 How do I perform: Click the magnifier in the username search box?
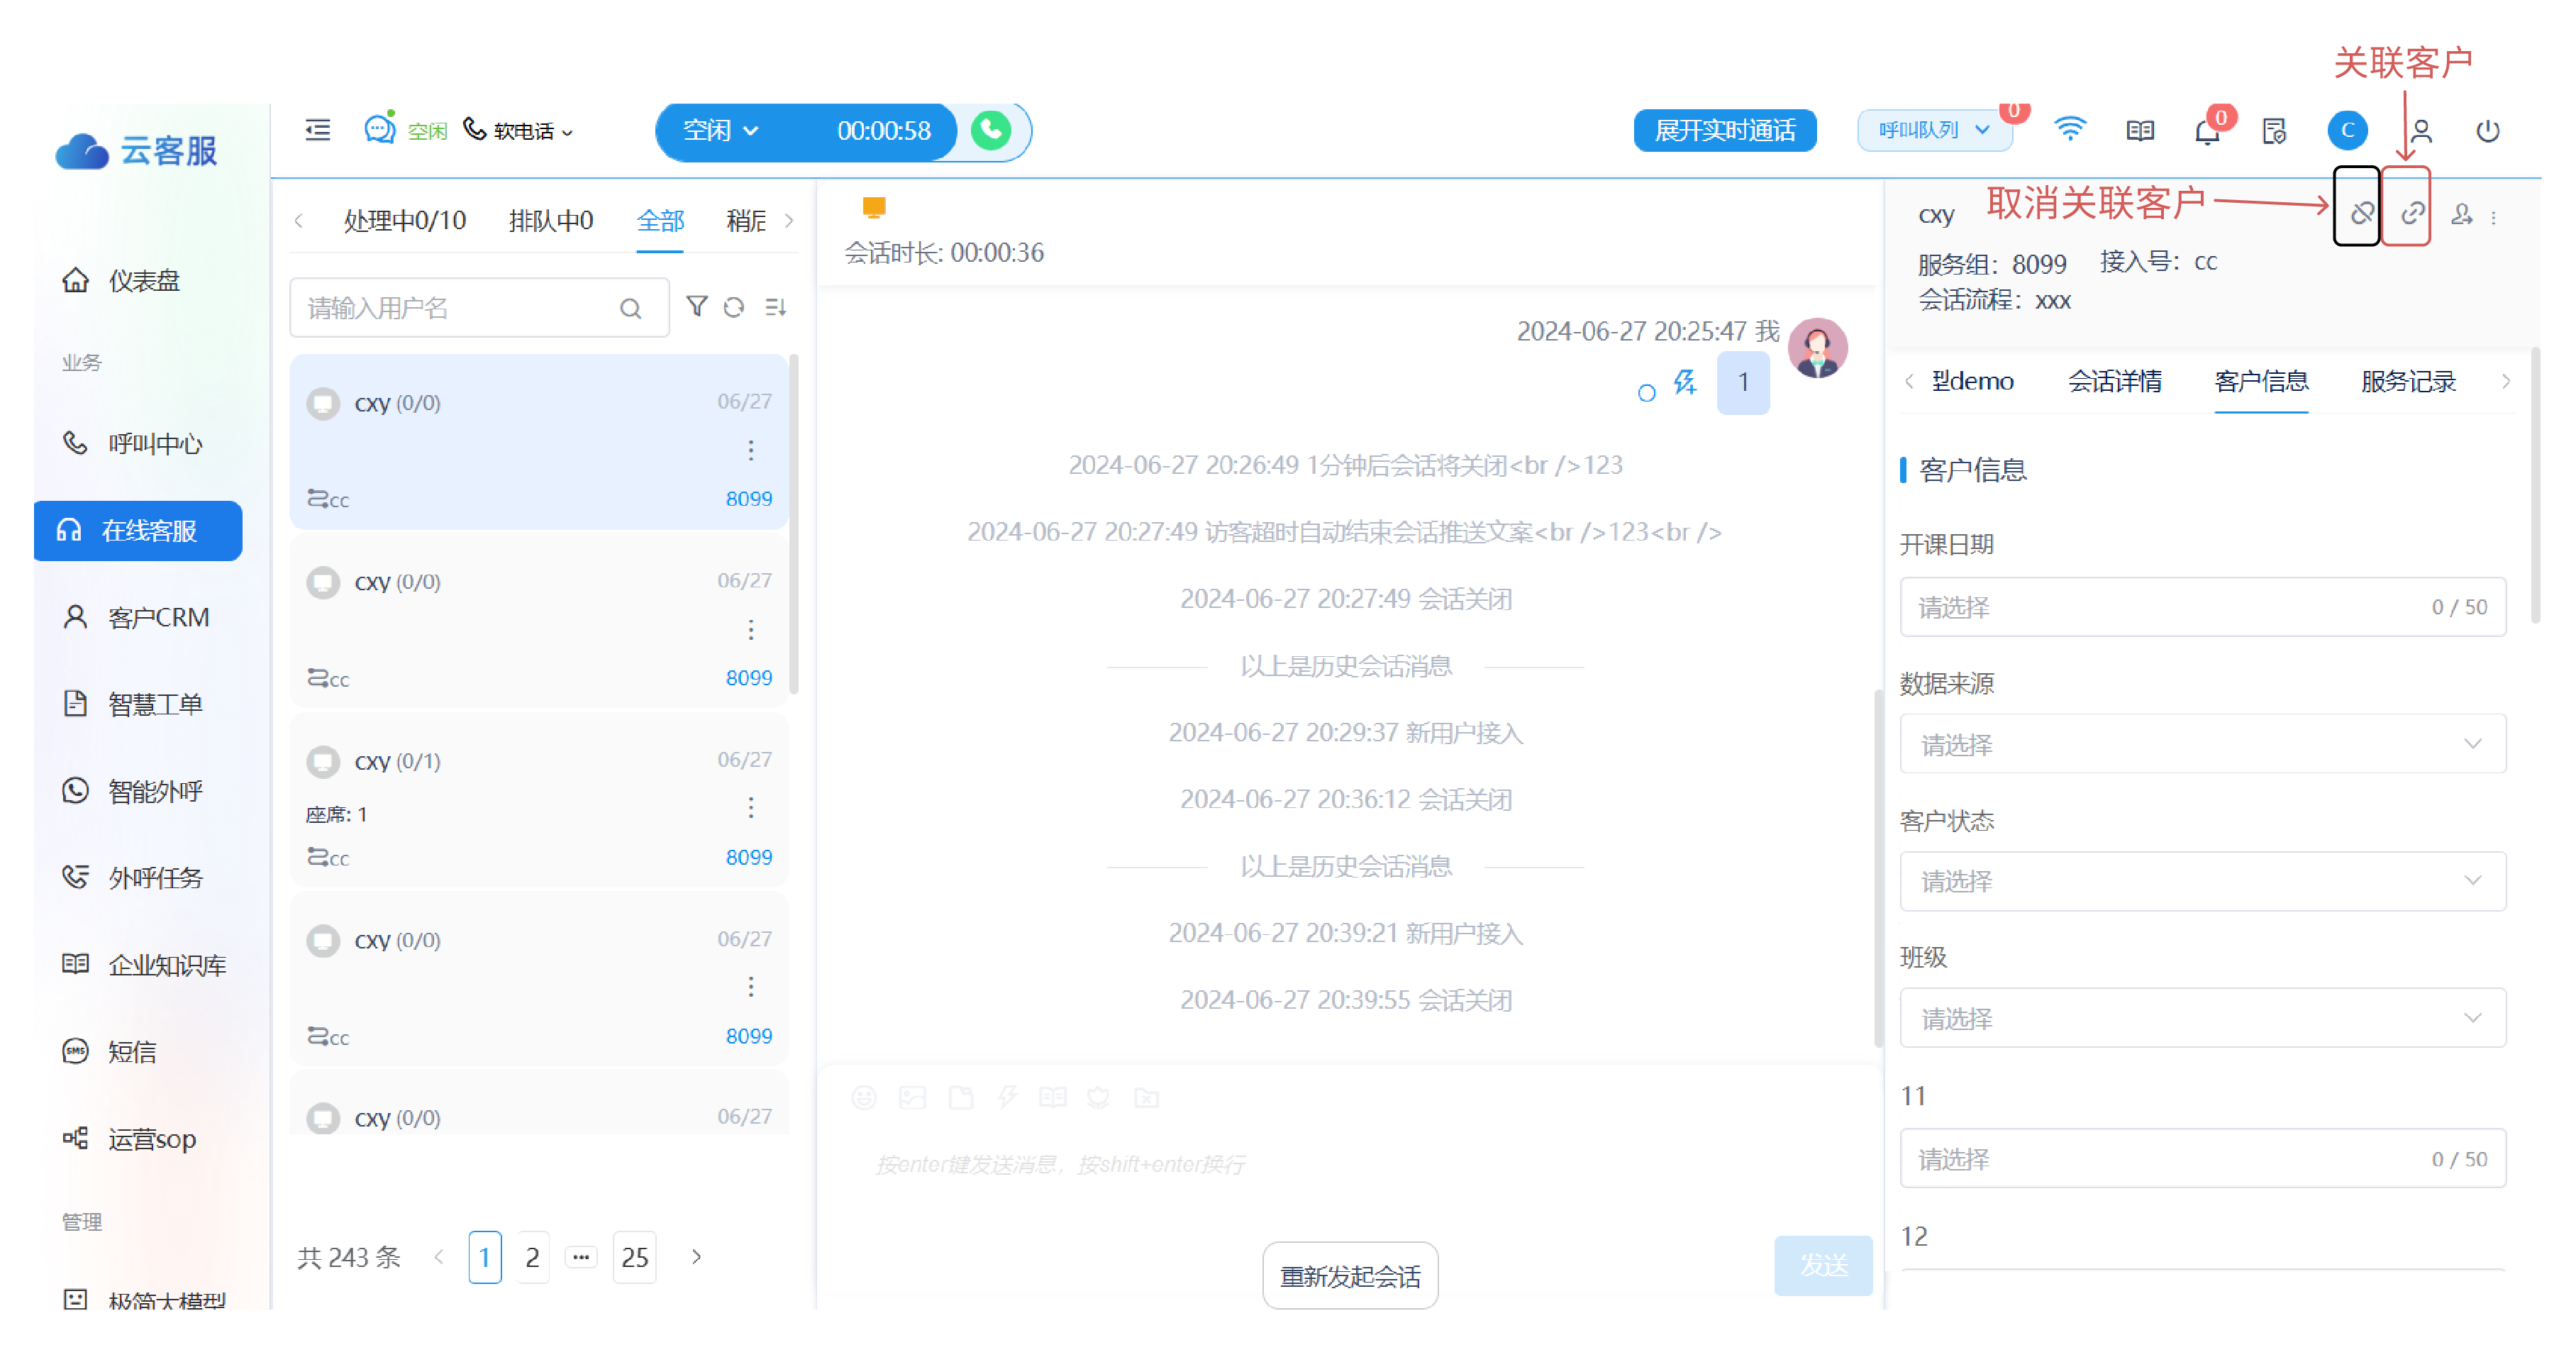(x=630, y=308)
